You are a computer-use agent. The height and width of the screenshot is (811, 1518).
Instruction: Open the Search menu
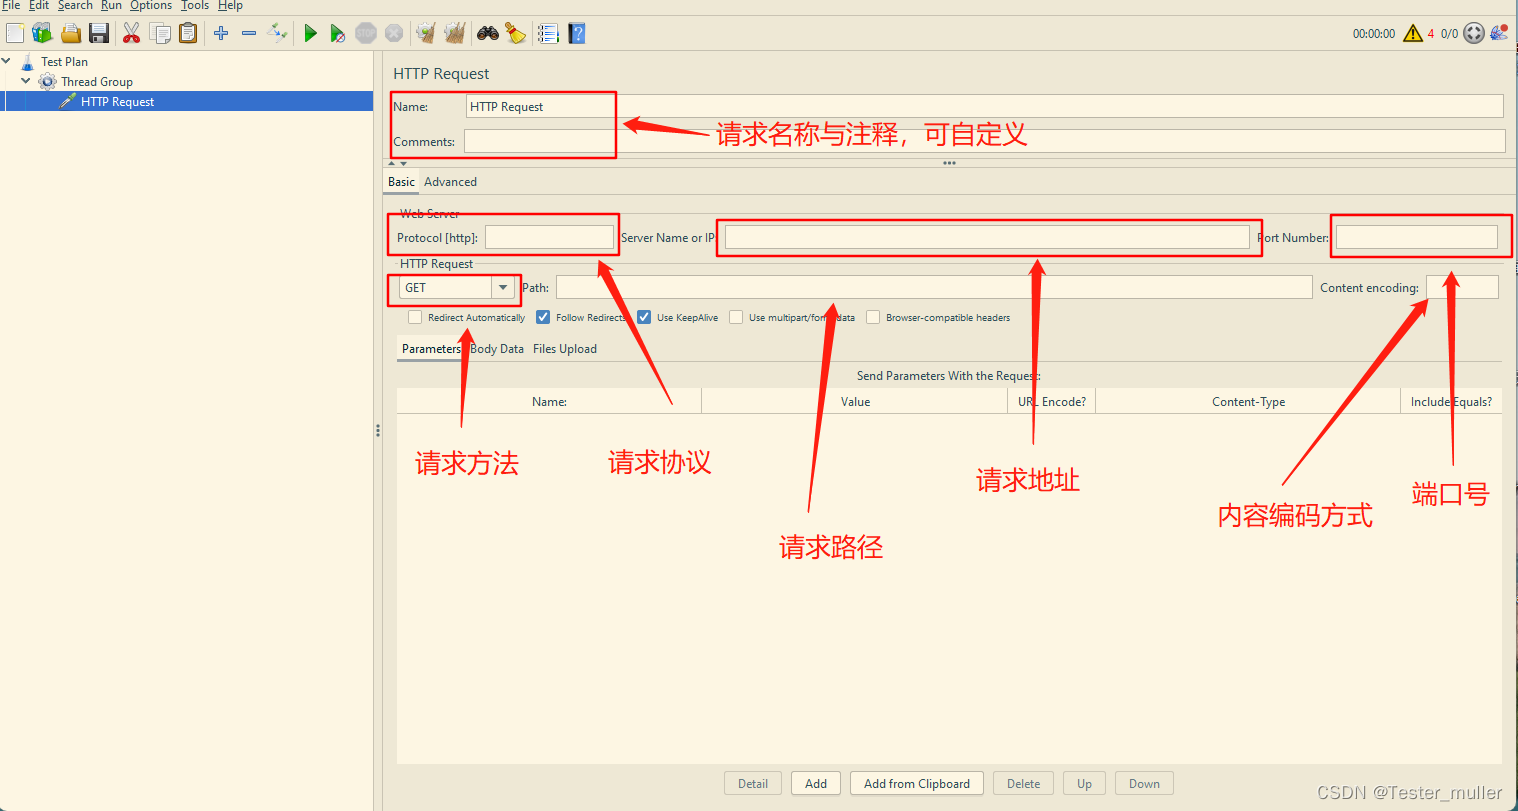[75, 6]
